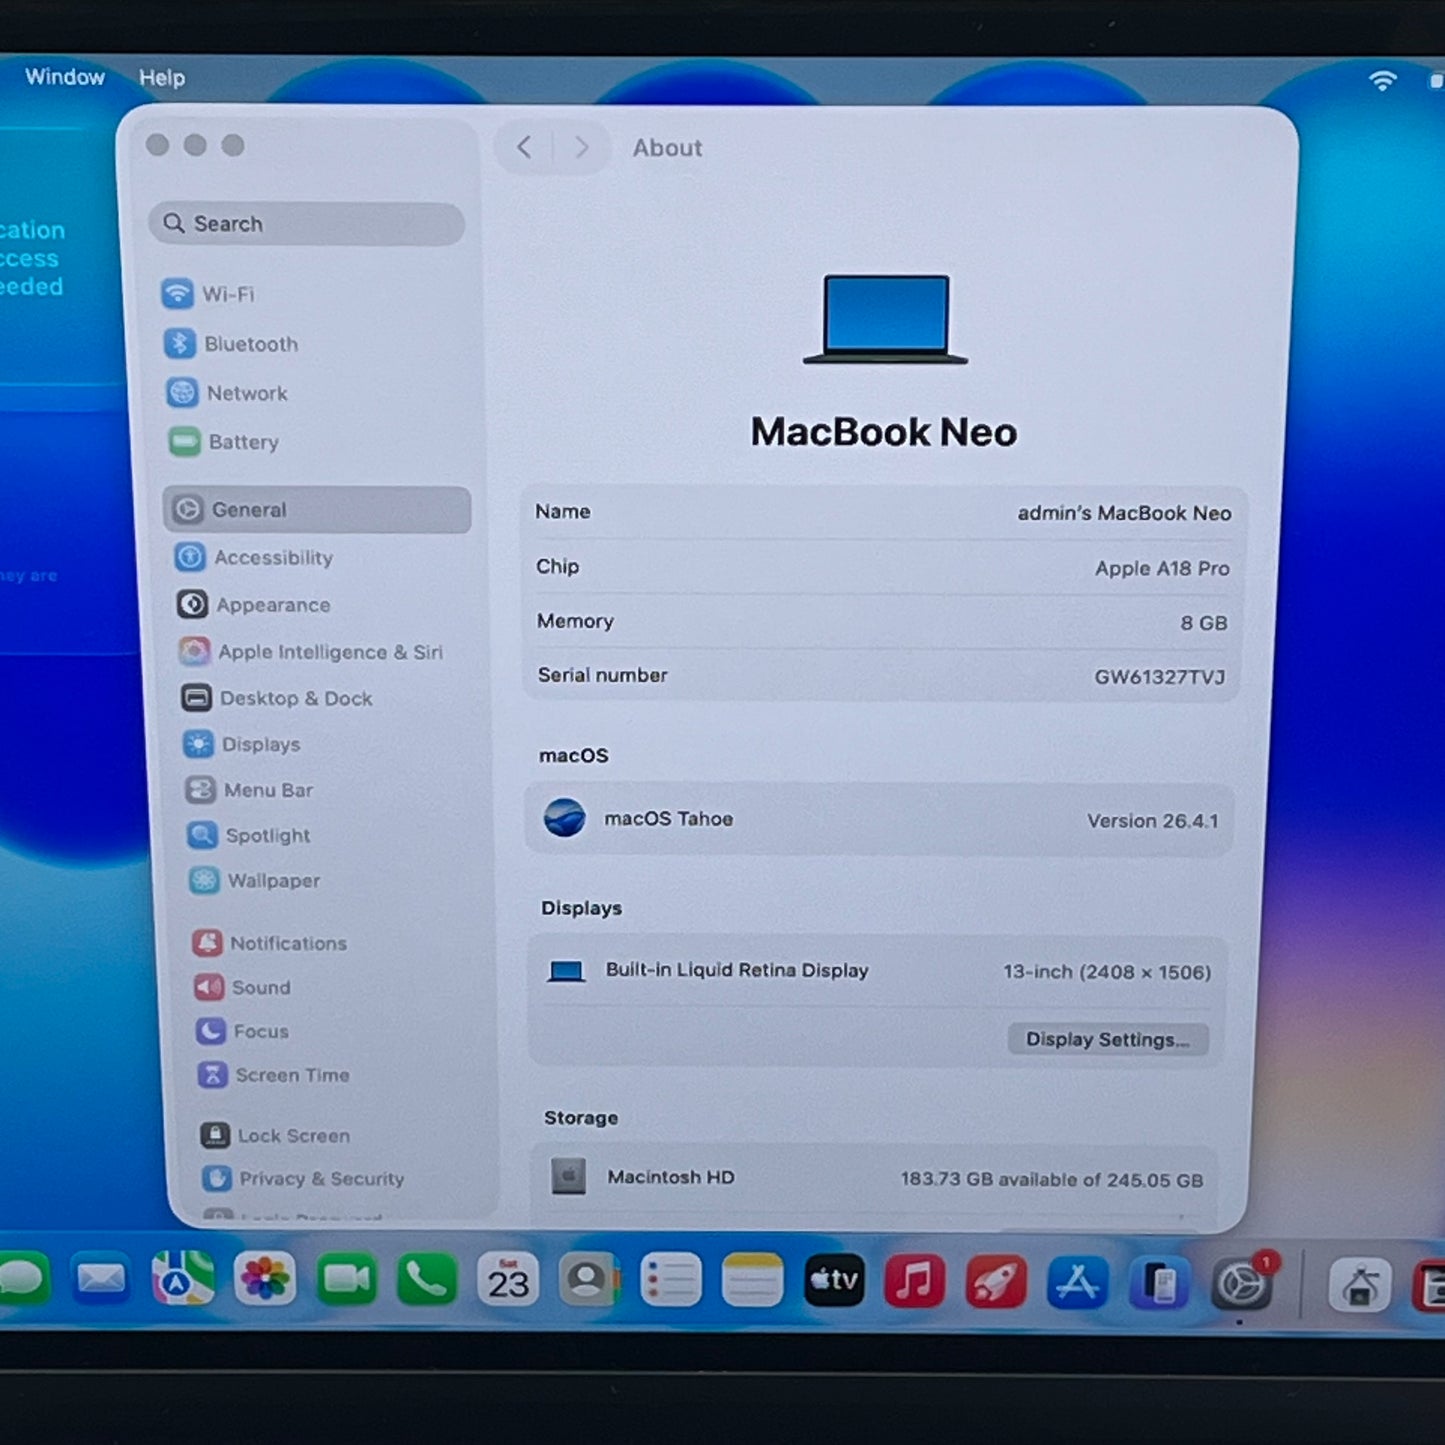Open the red rocket app in the Dock
1445x1445 pixels.
click(996, 1282)
